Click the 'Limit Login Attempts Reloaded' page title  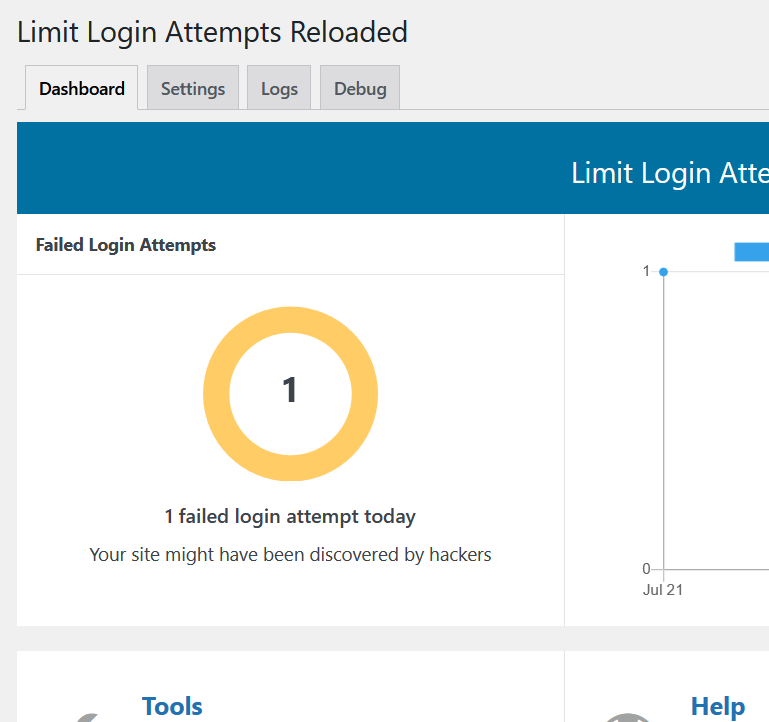click(212, 32)
